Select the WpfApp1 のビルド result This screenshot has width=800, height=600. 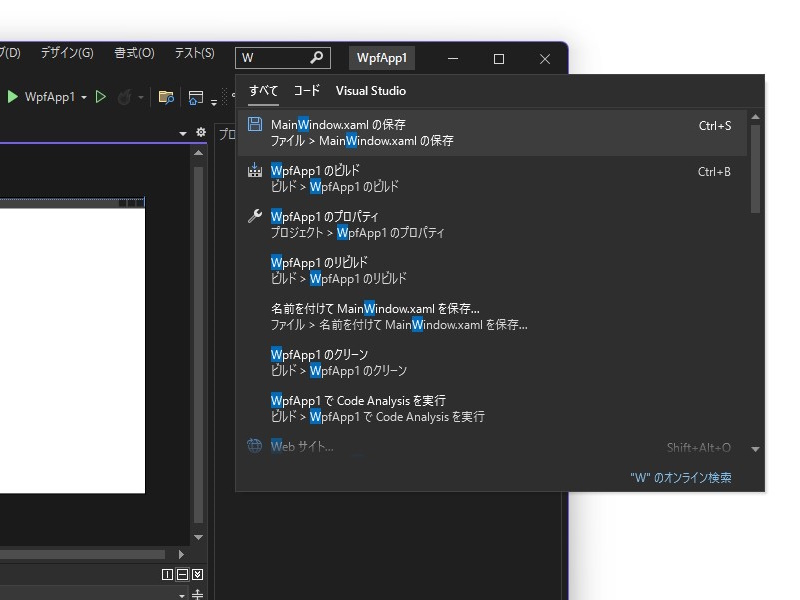[492, 178]
